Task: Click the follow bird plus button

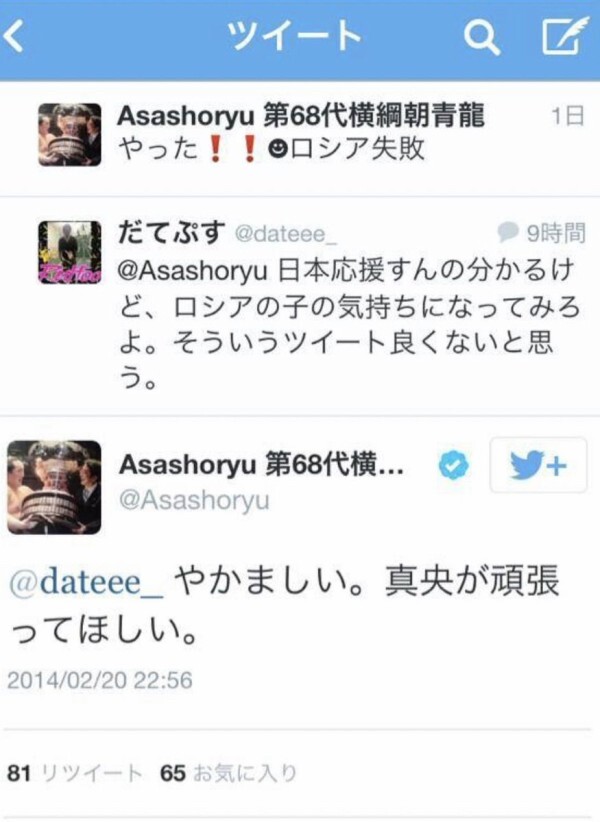Action: pos(538,465)
